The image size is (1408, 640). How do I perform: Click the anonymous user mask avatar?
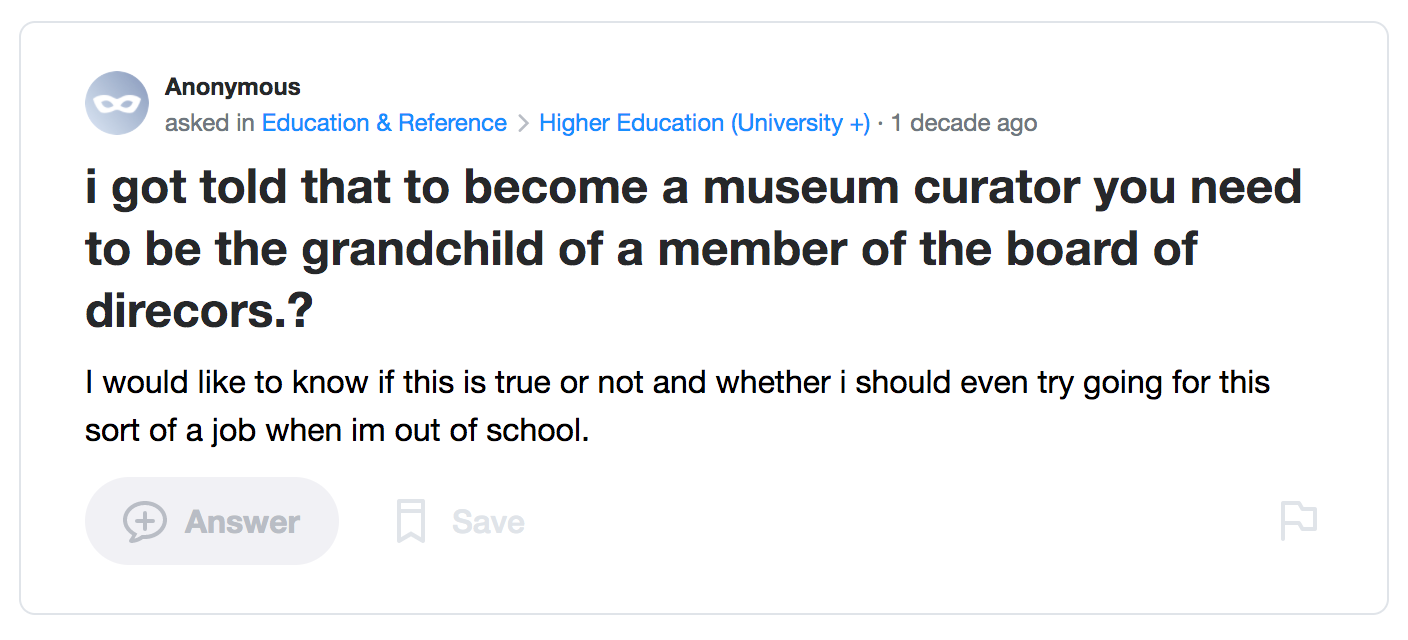[117, 103]
